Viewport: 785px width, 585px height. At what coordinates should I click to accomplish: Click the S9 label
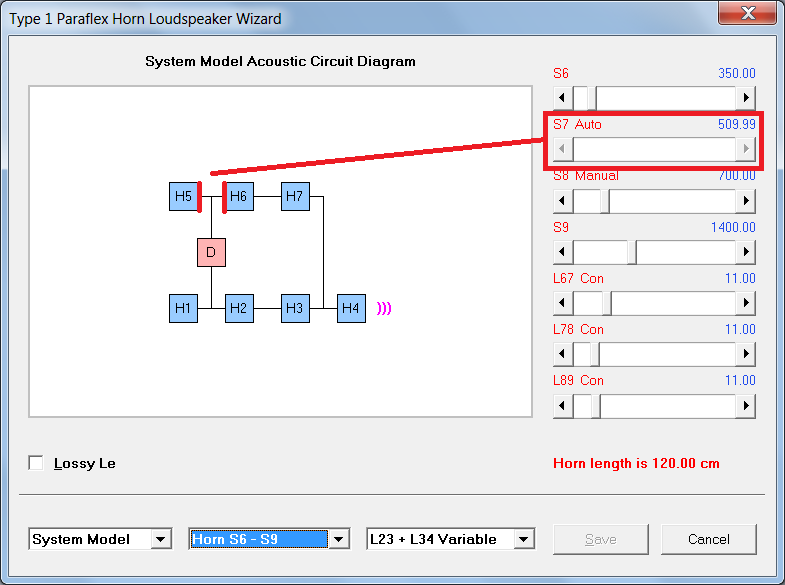tap(561, 227)
